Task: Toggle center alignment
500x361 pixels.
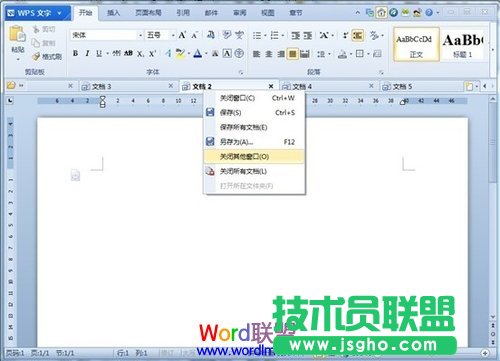Action: [x=269, y=54]
